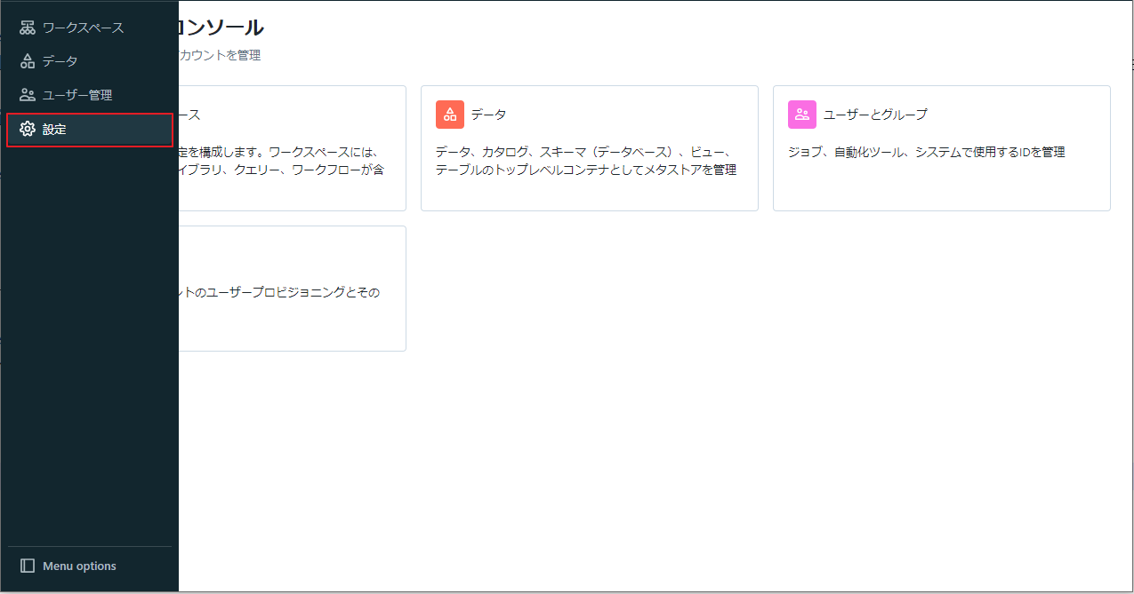Open ワークスペース from the sidebar menu
Screen dimensions: 1134x594
[83, 28]
